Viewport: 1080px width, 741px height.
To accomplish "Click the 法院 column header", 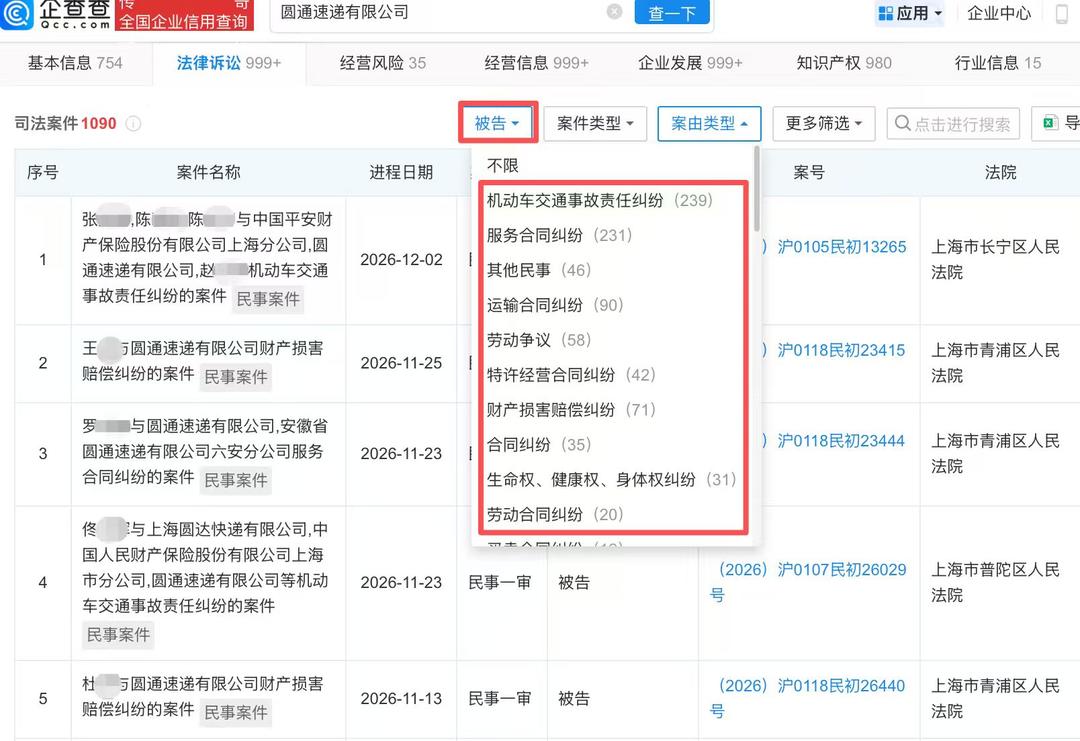I will (x=1000, y=172).
